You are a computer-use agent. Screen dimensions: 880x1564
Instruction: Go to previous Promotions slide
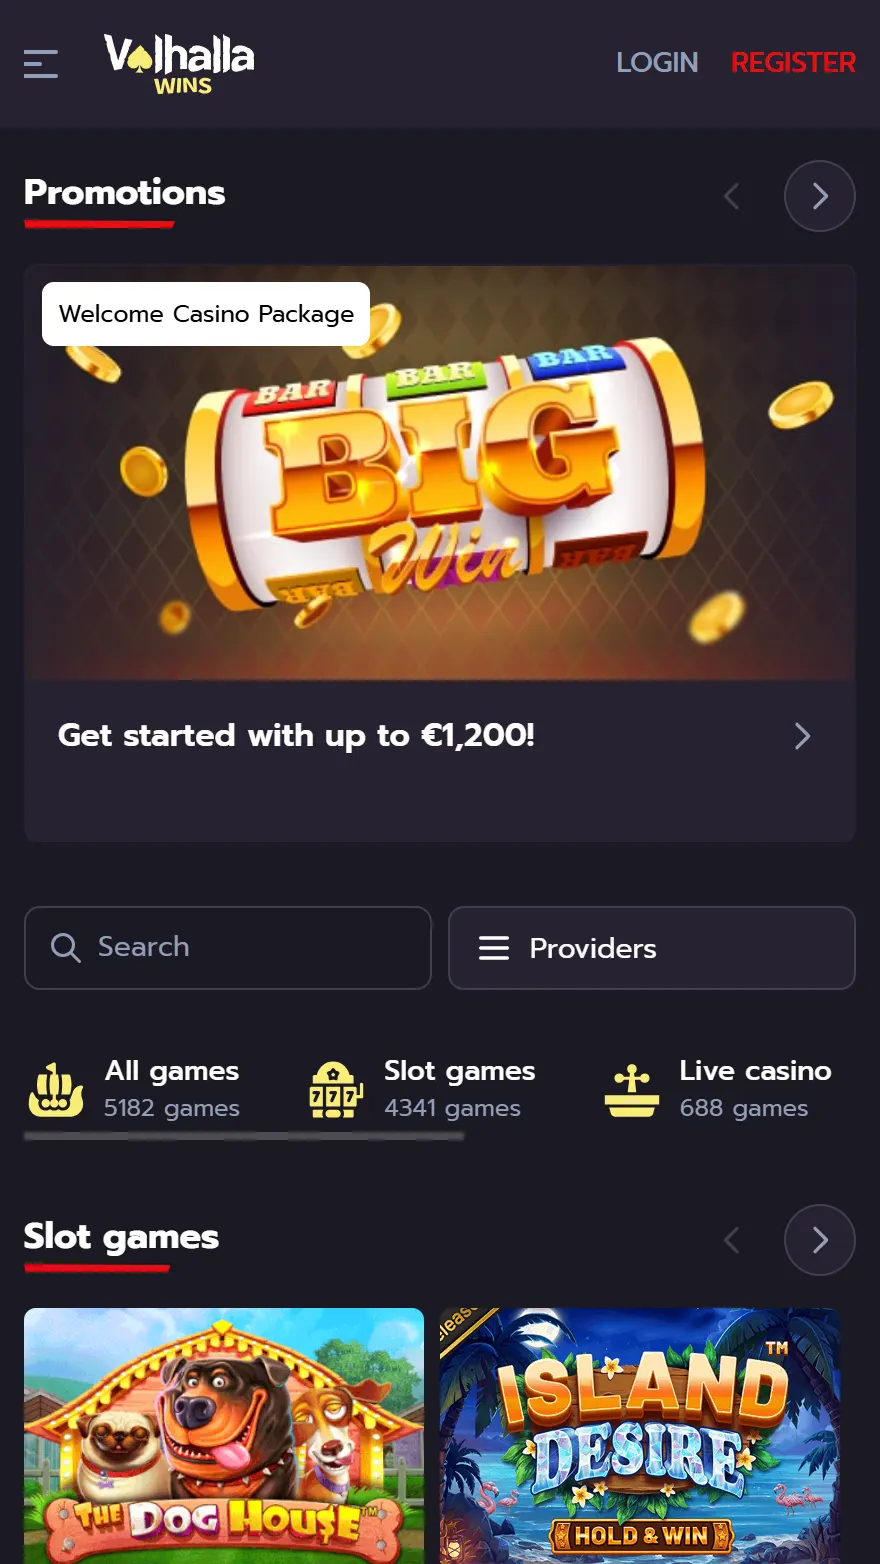732,196
